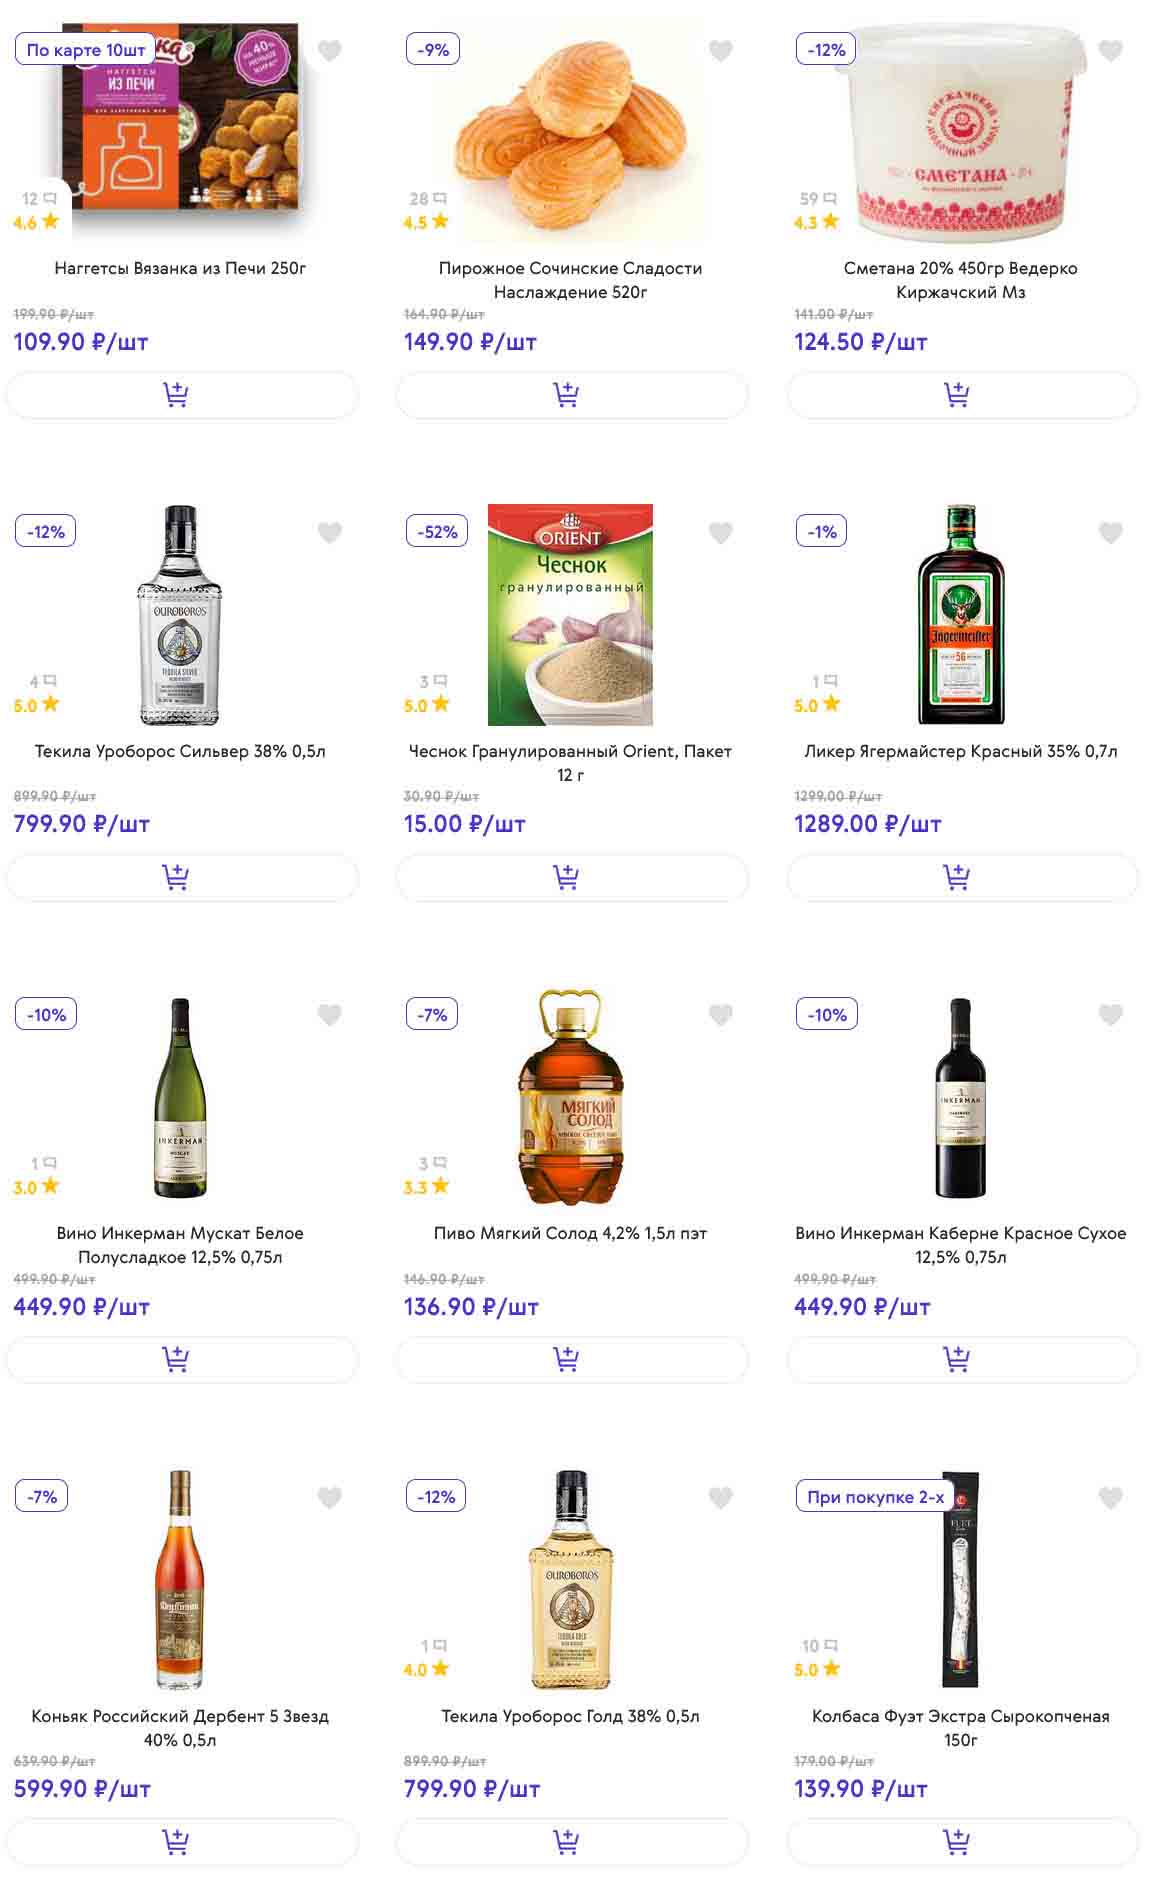This screenshot has height=1880, width=1171.
Task: Click the Orient garlic packet image
Action: (x=570, y=614)
